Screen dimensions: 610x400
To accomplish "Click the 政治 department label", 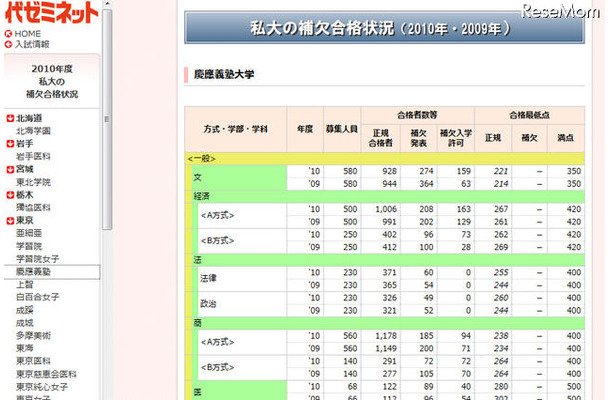I will (208, 304).
